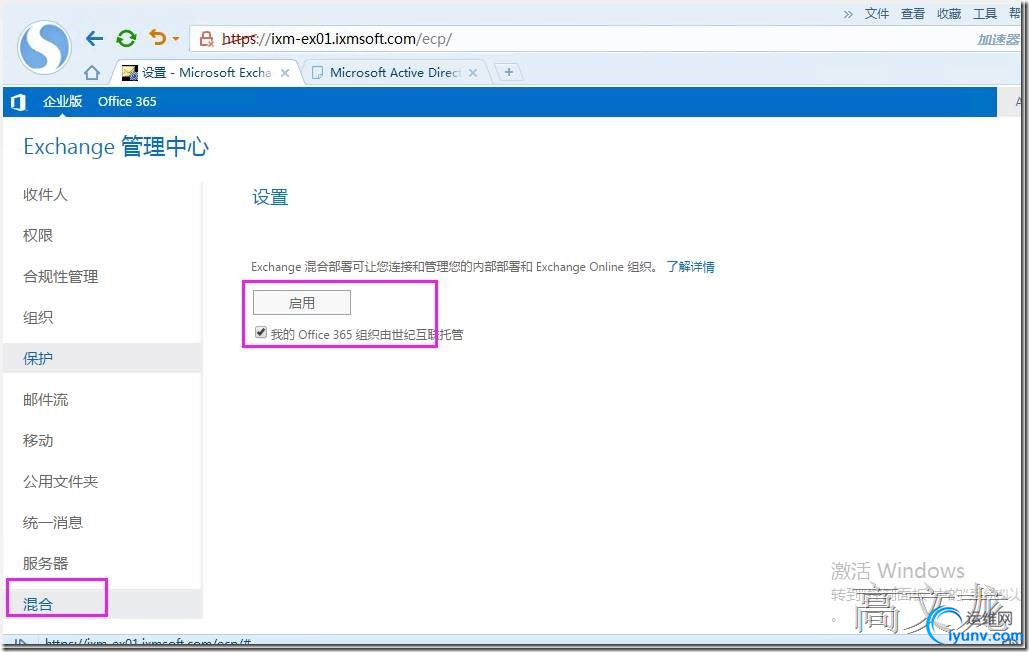1029x652 pixels.
Task: Open the 收藏 menu
Action: (949, 14)
